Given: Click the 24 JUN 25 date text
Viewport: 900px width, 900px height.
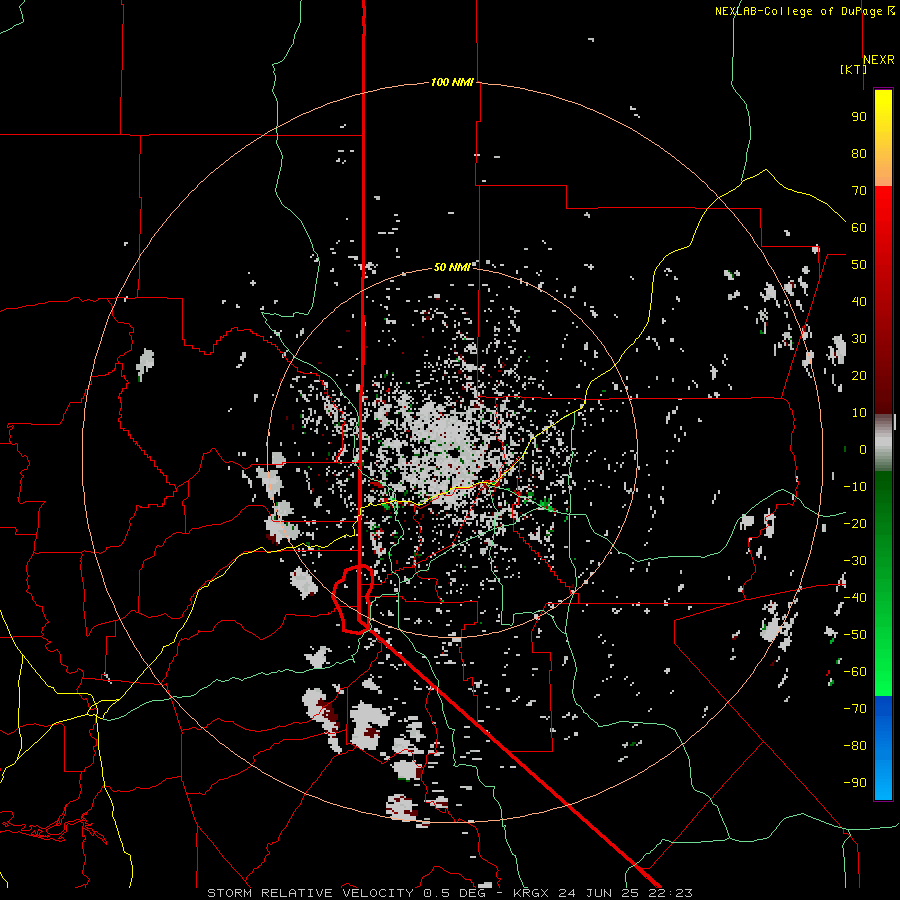Looking at the screenshot, I should (599, 893).
